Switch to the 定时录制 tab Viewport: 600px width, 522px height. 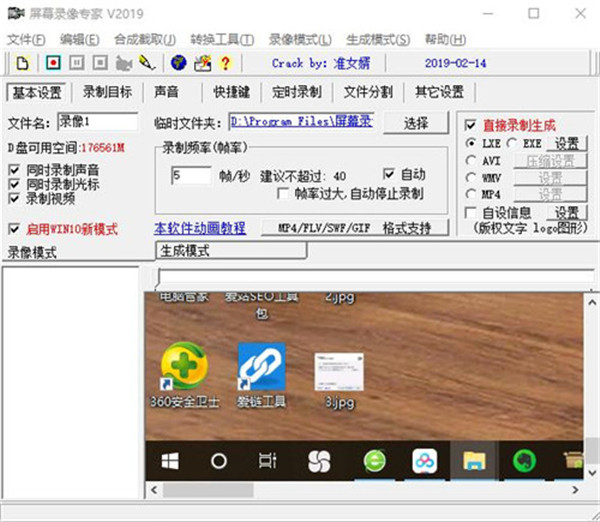point(296,92)
